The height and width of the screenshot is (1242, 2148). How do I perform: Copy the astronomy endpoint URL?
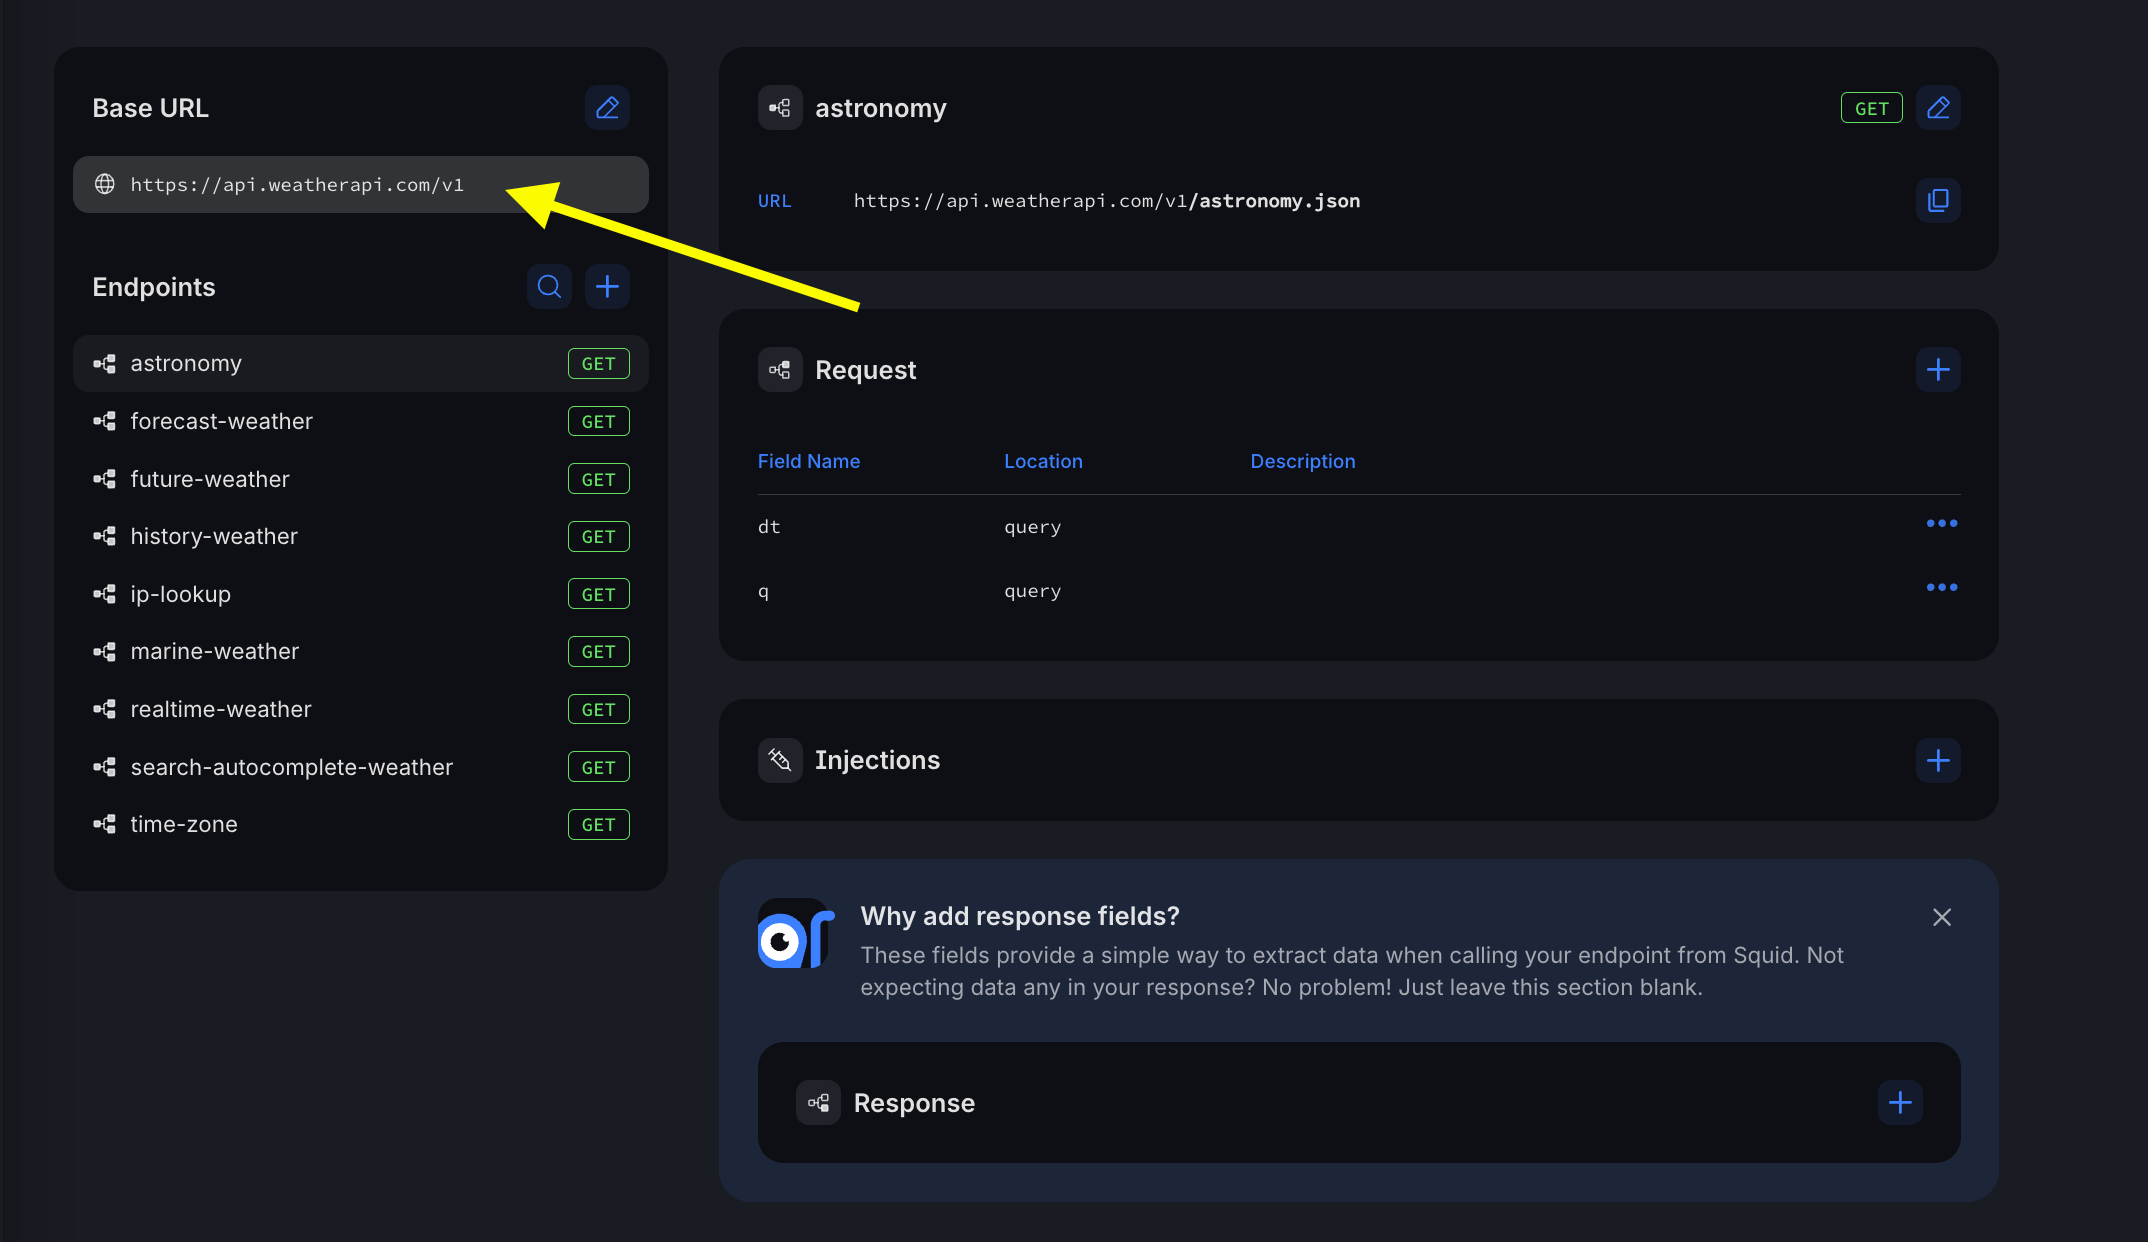pos(1937,201)
